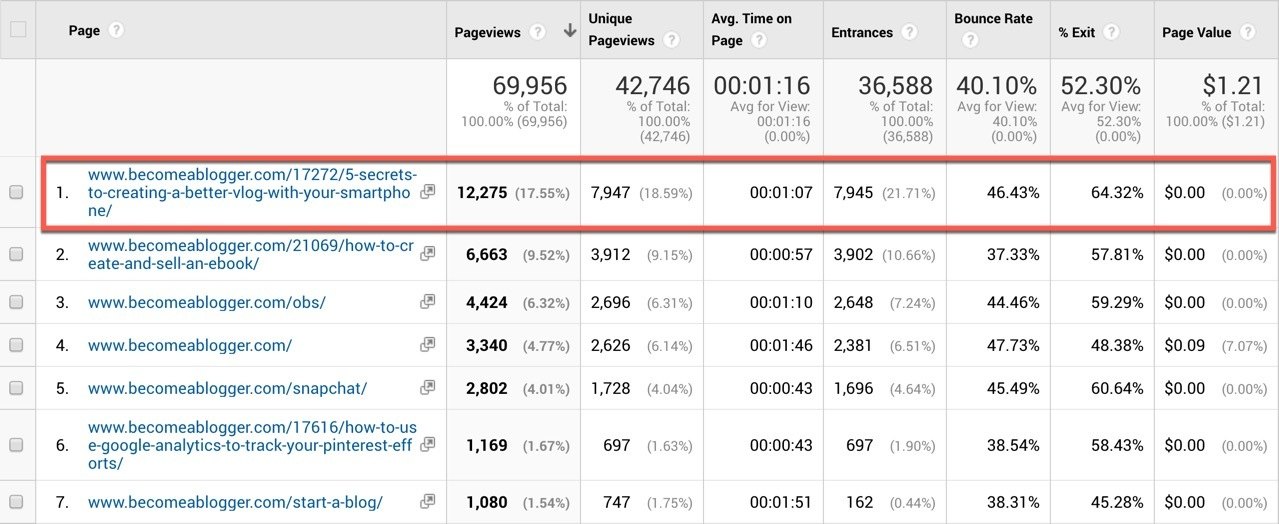This screenshot has height=524, width=1279.
Task: Check the box for row 6 pinterest page
Action: [16, 446]
